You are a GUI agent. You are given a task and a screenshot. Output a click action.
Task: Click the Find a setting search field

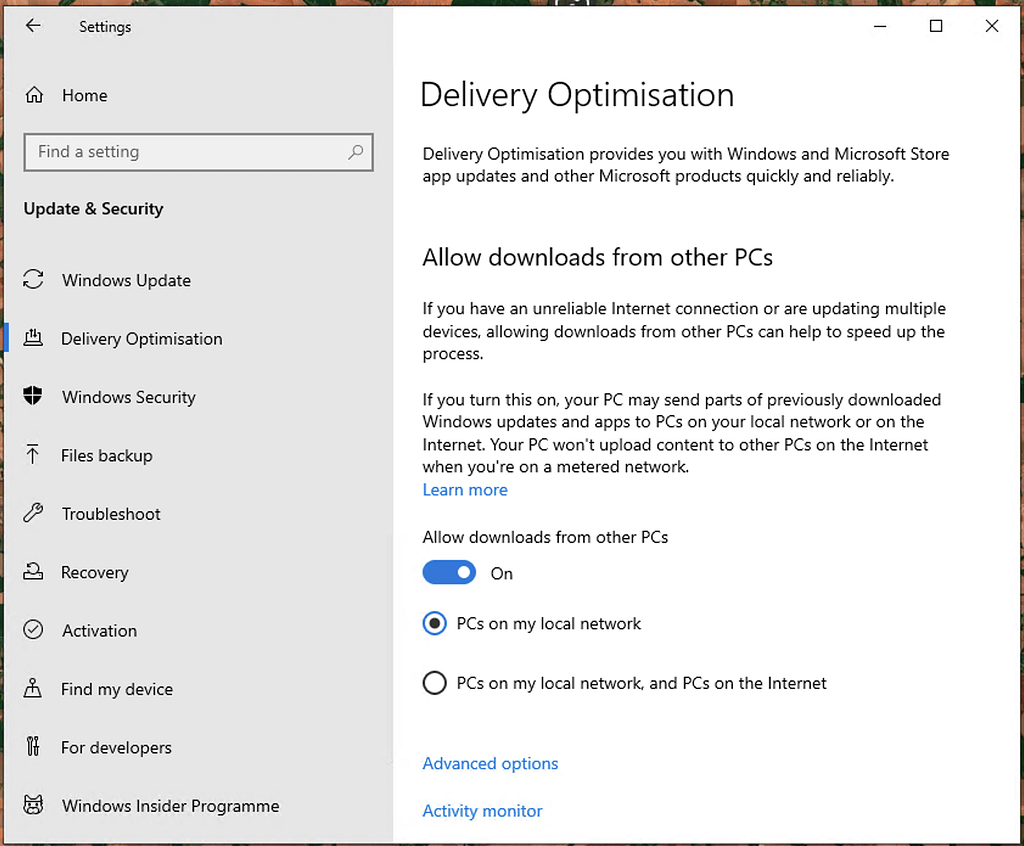coord(185,152)
